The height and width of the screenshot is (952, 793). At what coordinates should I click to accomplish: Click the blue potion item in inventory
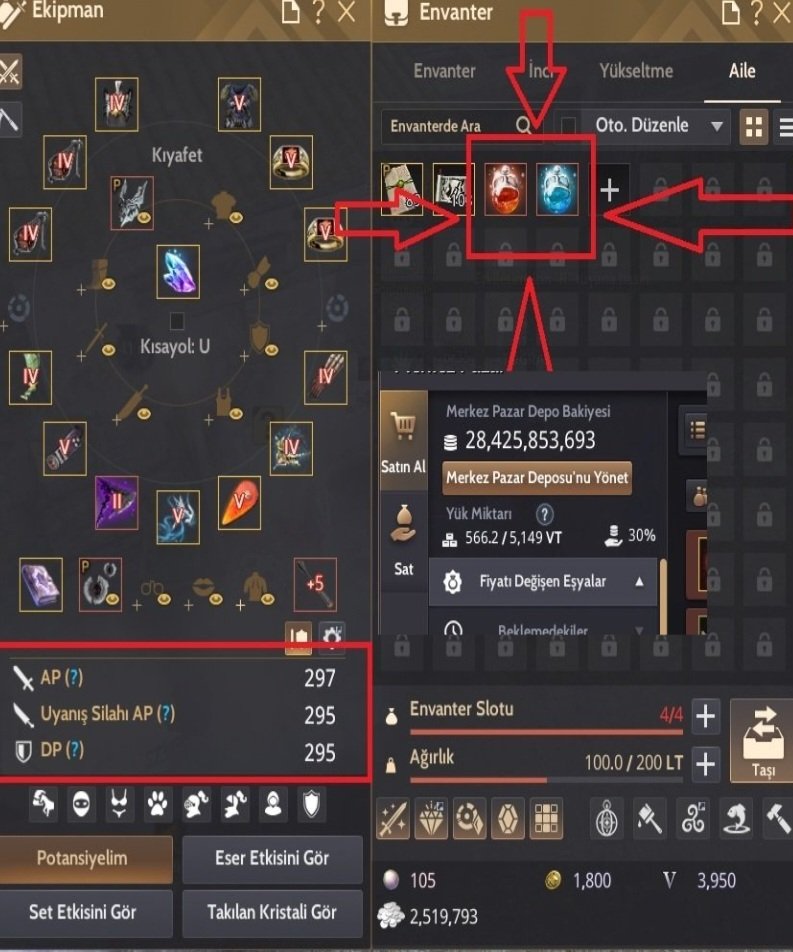pos(557,189)
